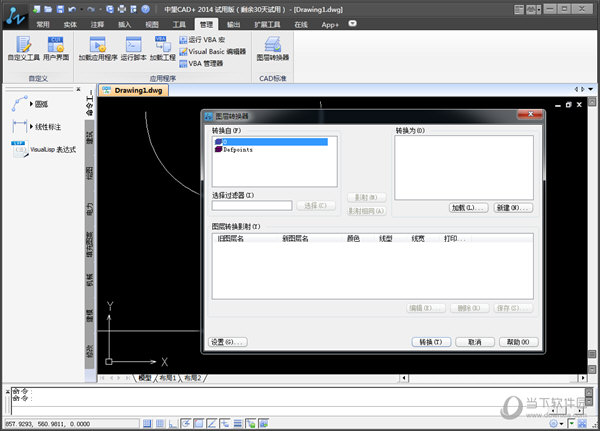Toggle dynamic input in the status bar
Viewport: 600px width, 431px height.
tap(224, 423)
